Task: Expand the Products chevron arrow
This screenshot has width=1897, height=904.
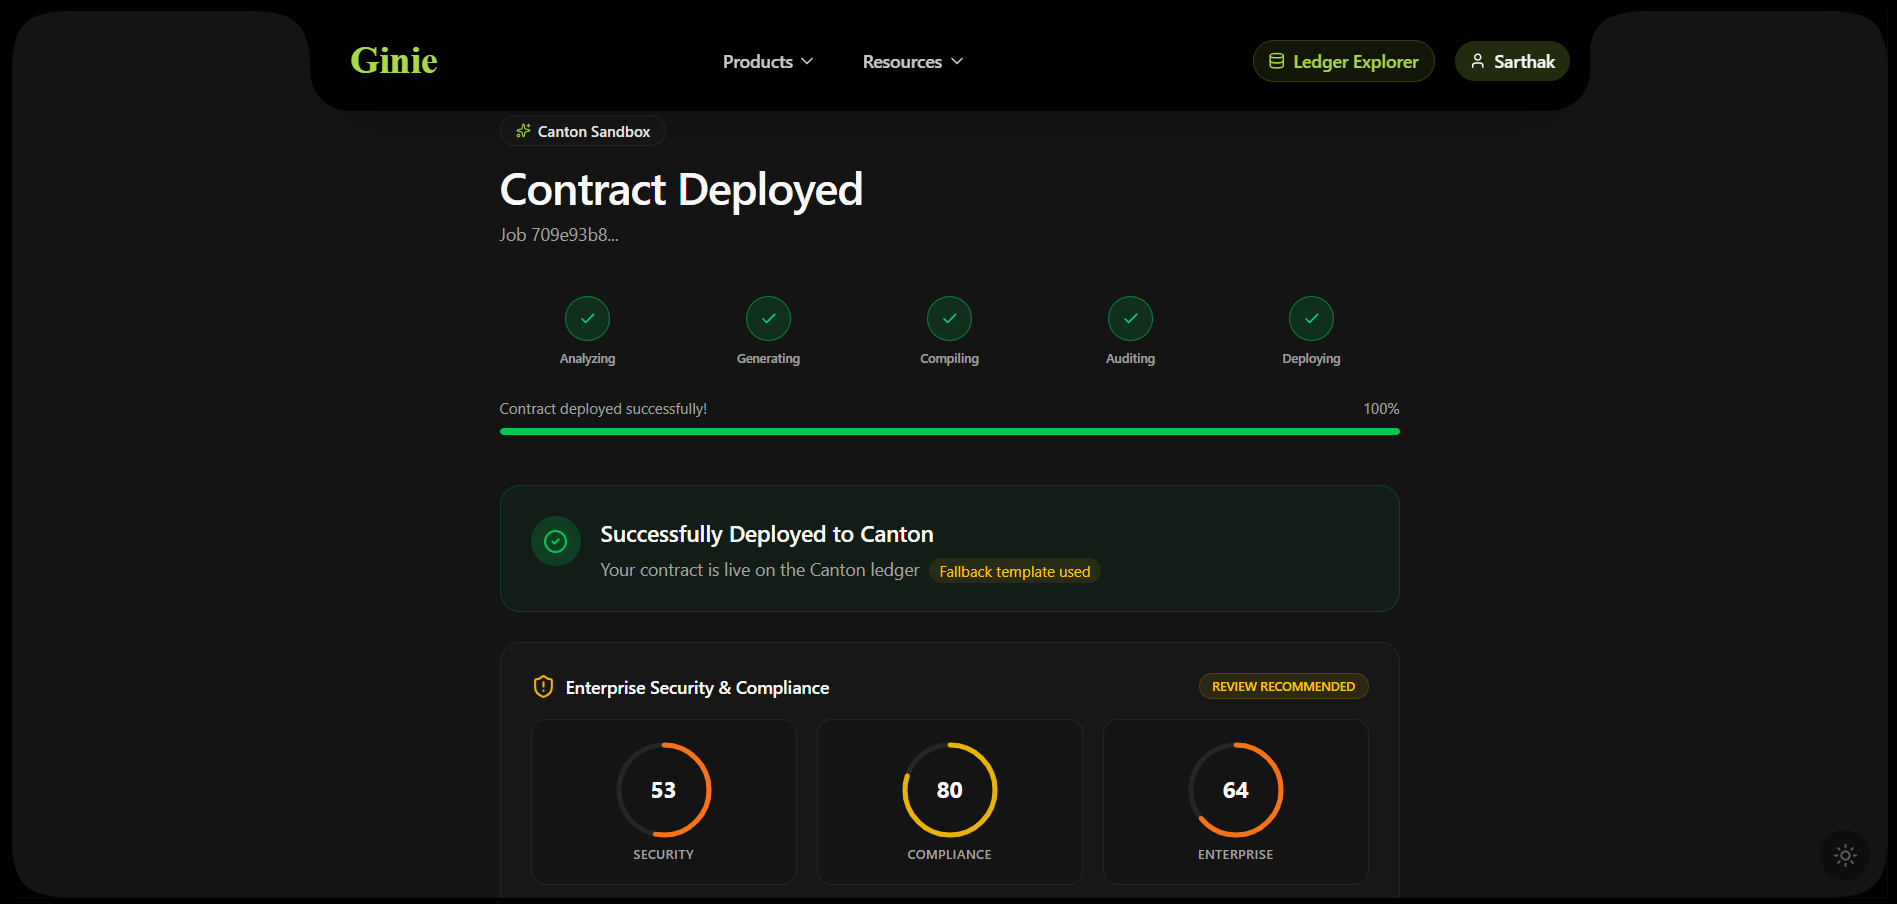Action: (x=807, y=62)
